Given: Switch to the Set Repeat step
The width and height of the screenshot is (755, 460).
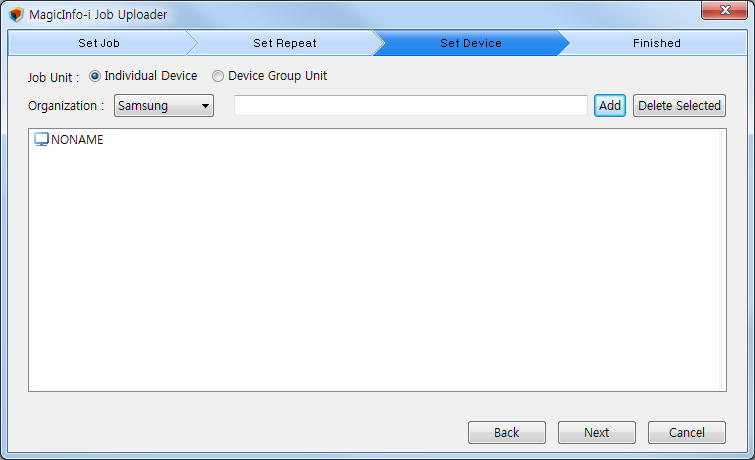Looking at the screenshot, I should click(284, 43).
